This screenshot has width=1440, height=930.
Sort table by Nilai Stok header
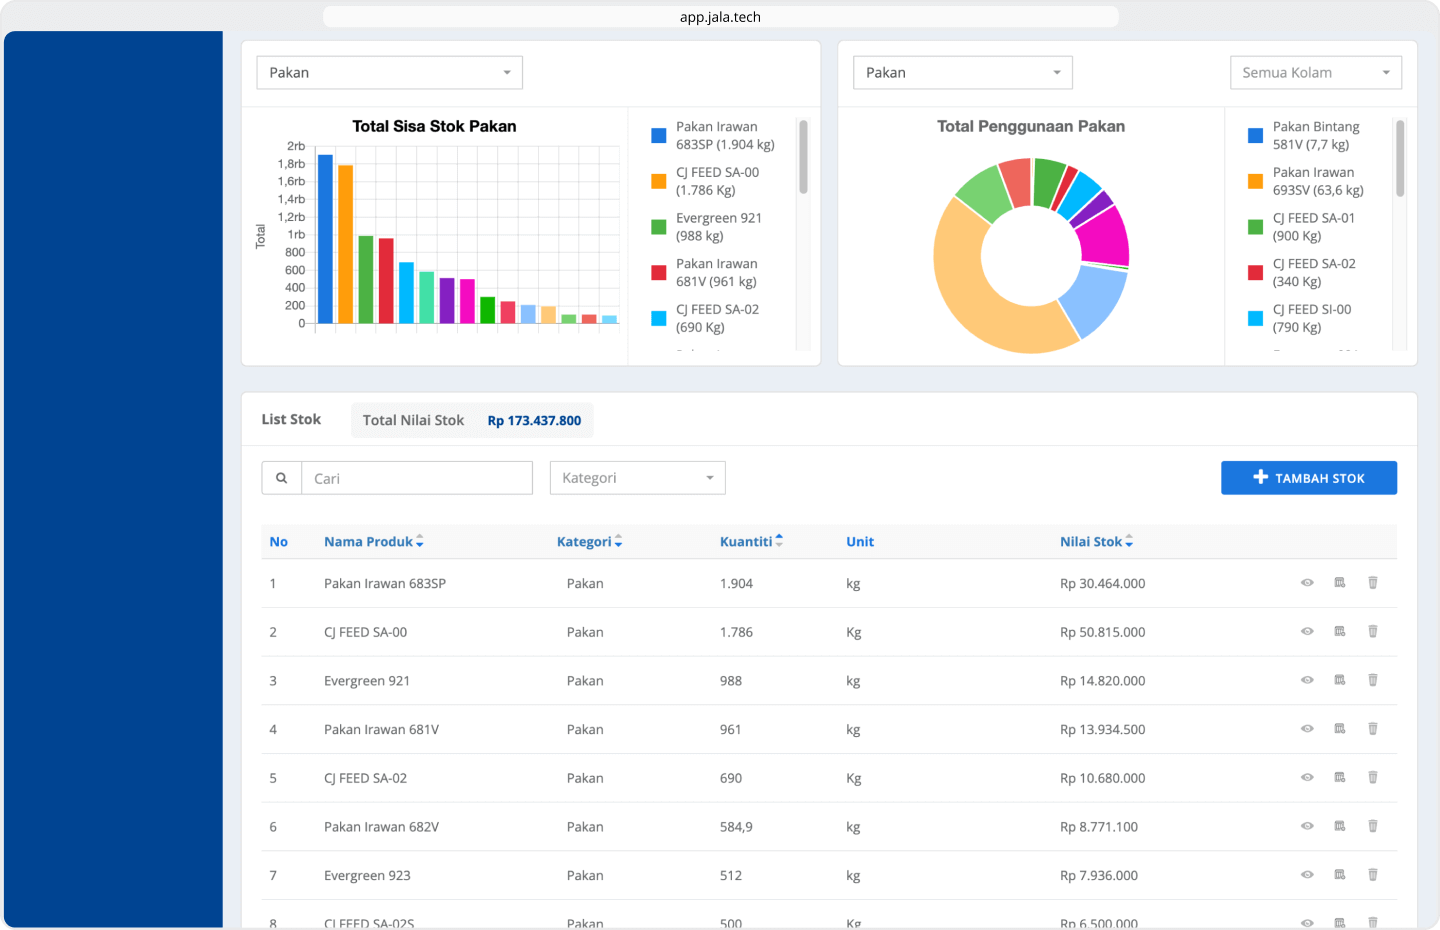click(1096, 542)
